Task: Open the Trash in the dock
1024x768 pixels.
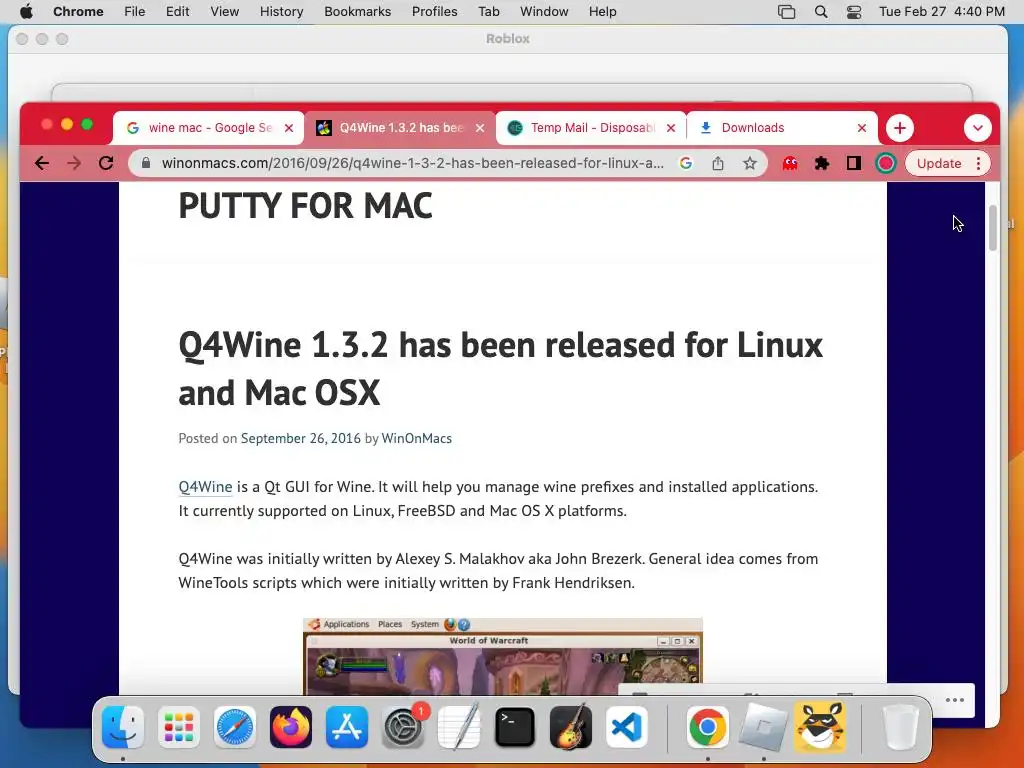Action: click(900, 726)
